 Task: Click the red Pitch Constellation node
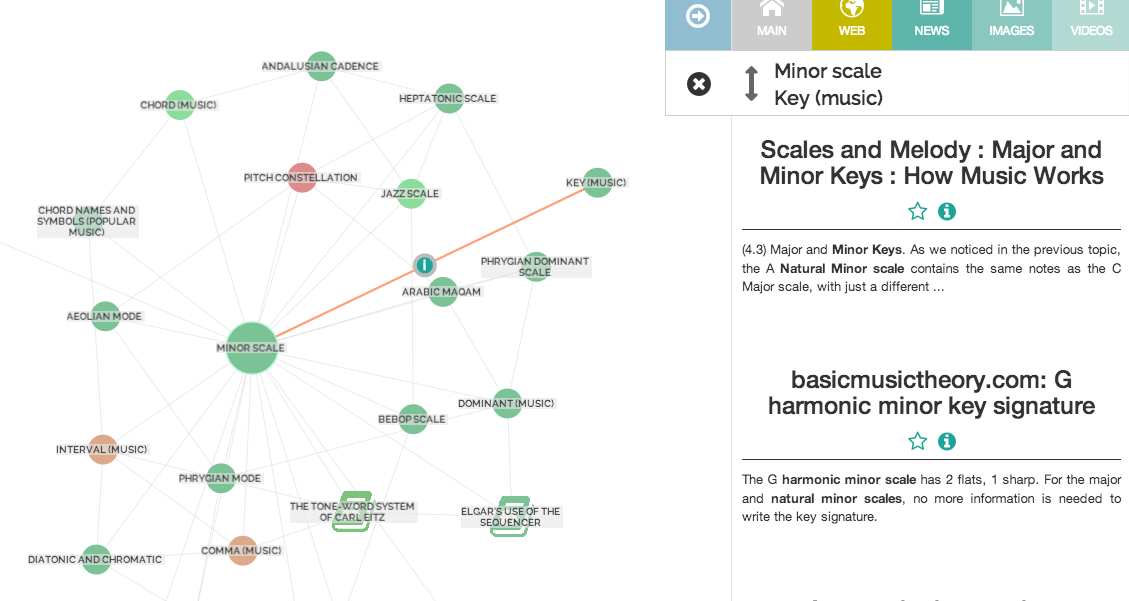(302, 178)
